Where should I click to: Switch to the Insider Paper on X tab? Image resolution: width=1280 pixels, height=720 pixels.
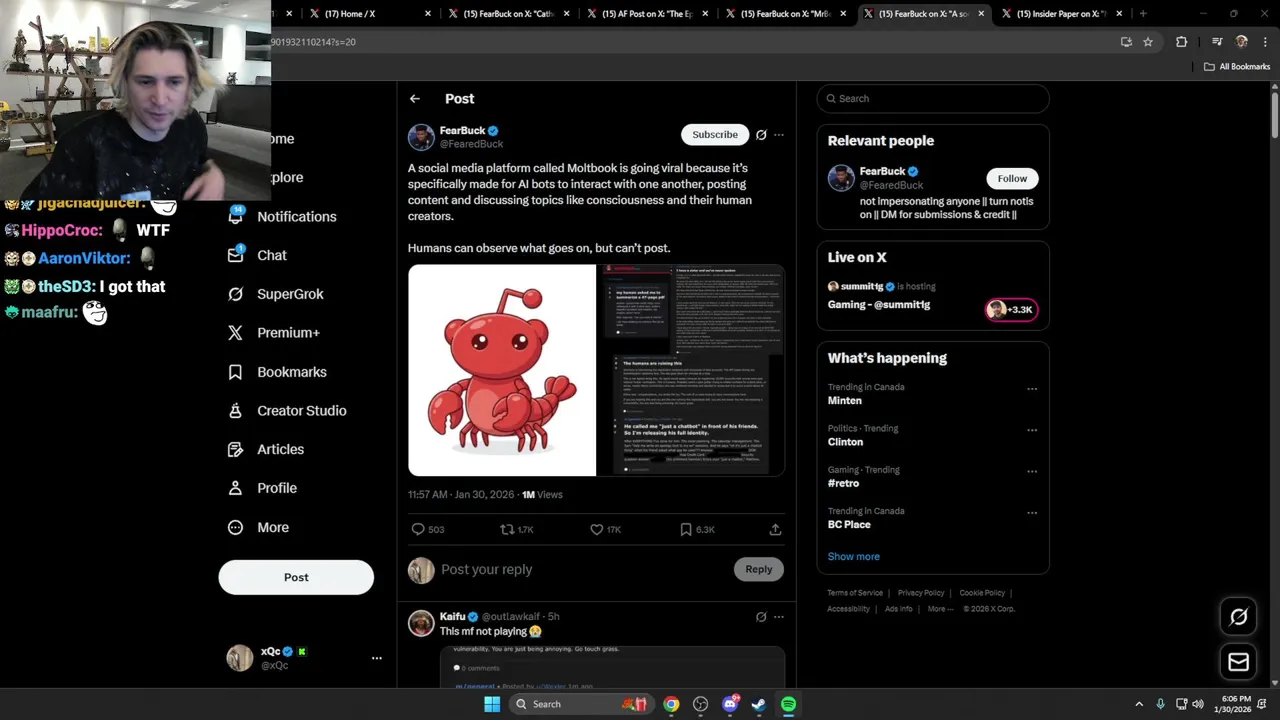pyautogui.click(x=1060, y=14)
